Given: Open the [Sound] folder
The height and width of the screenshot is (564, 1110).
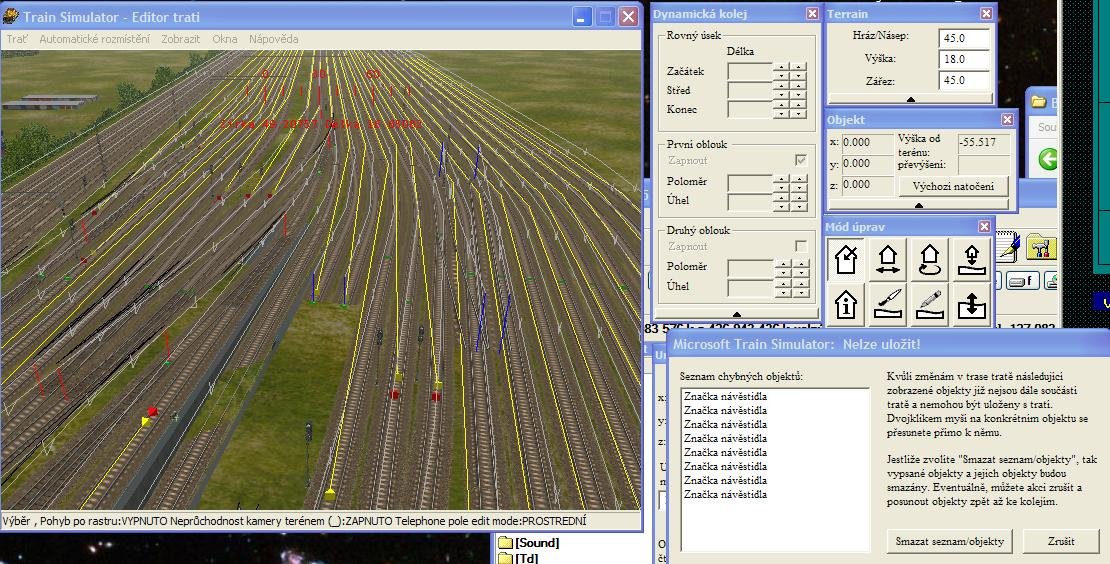Looking at the screenshot, I should (x=529, y=543).
